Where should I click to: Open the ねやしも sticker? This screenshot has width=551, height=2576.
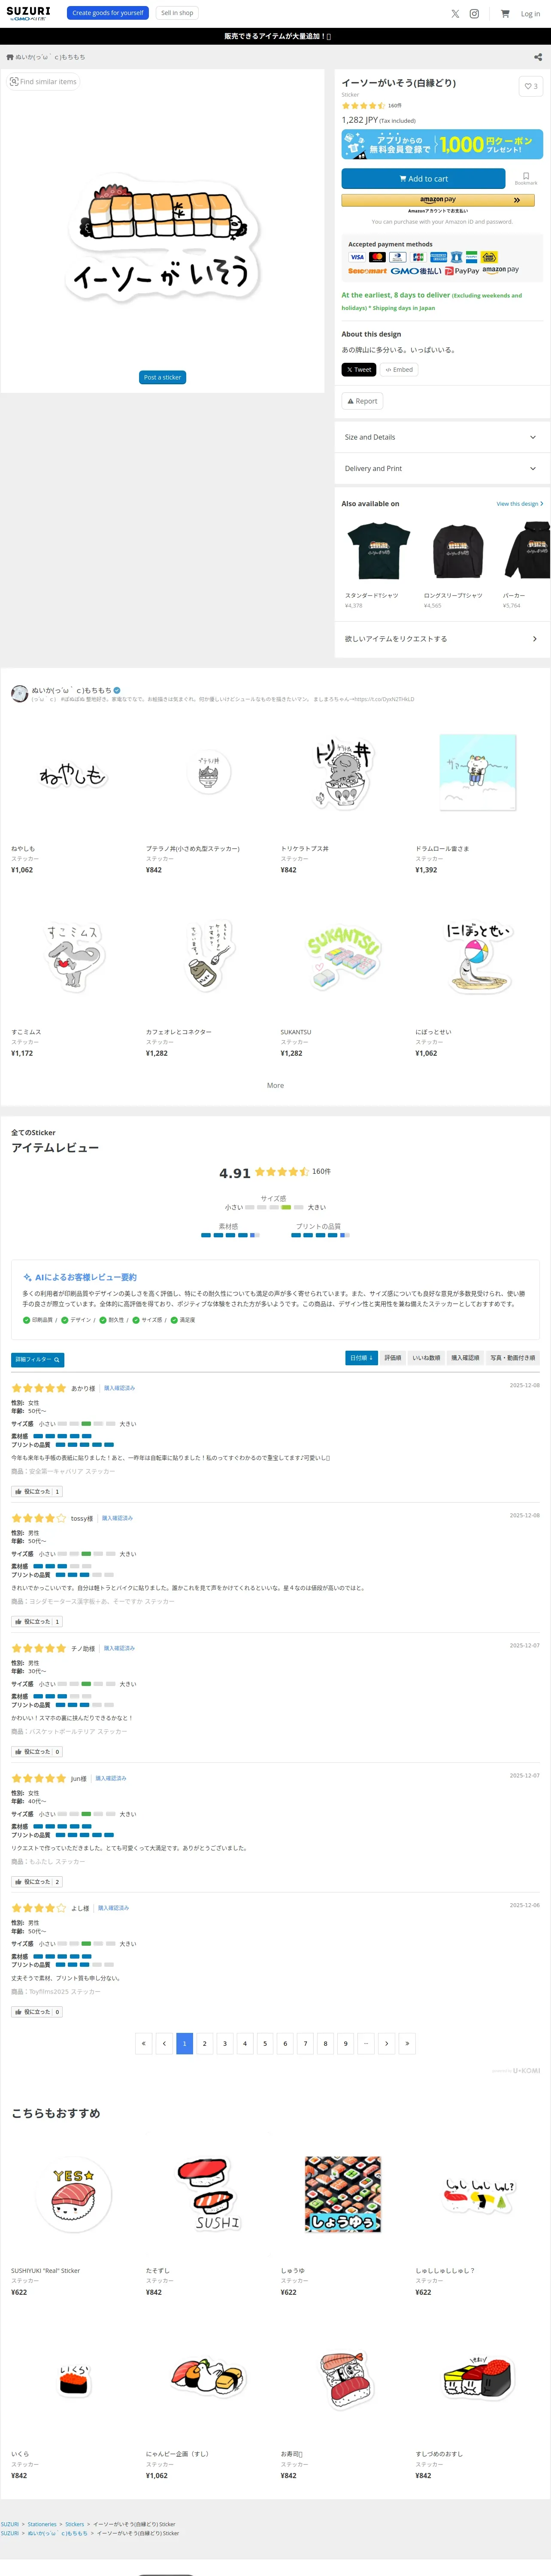(x=73, y=775)
